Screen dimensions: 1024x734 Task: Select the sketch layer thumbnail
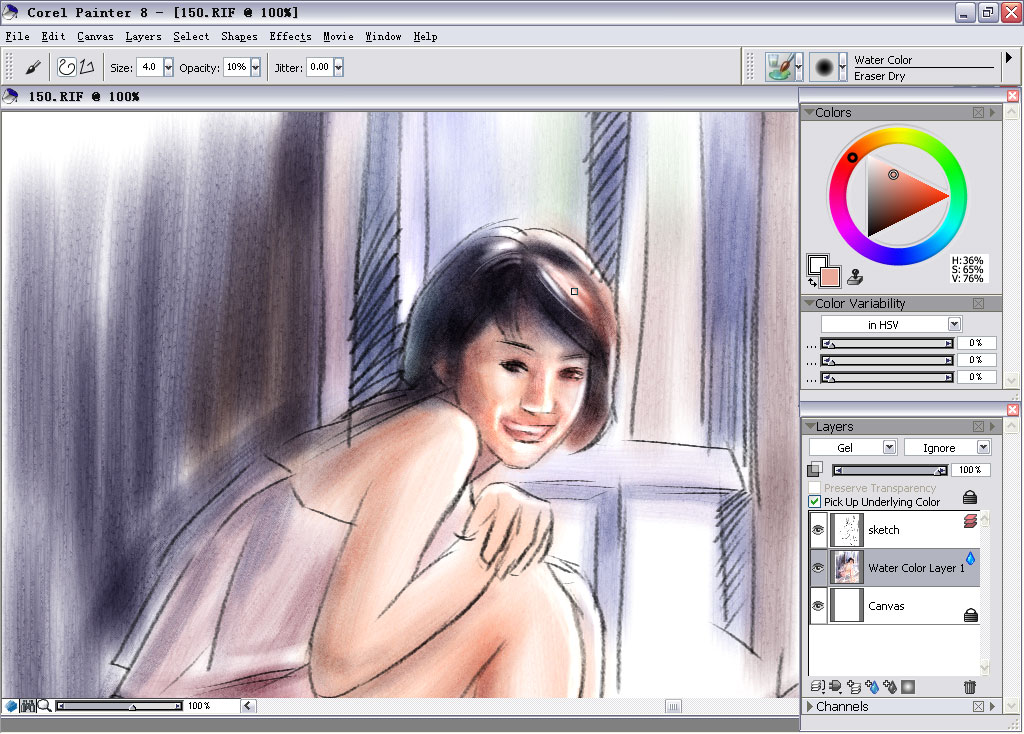point(847,530)
